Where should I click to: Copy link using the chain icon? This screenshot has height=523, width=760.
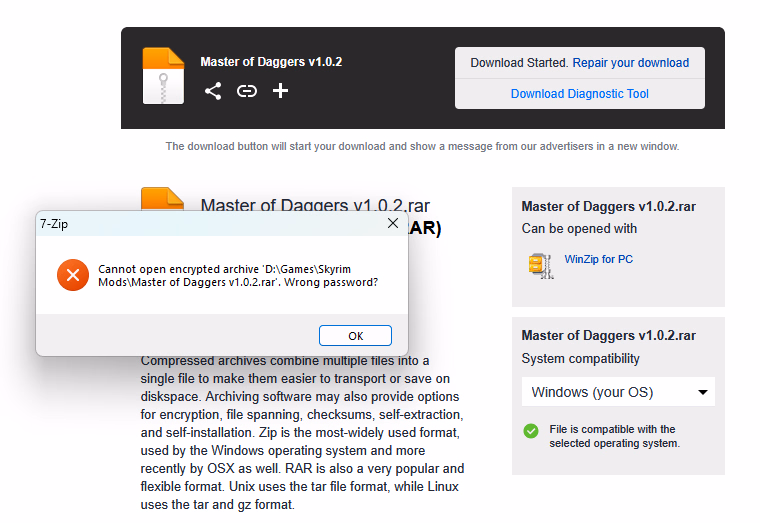(x=247, y=91)
